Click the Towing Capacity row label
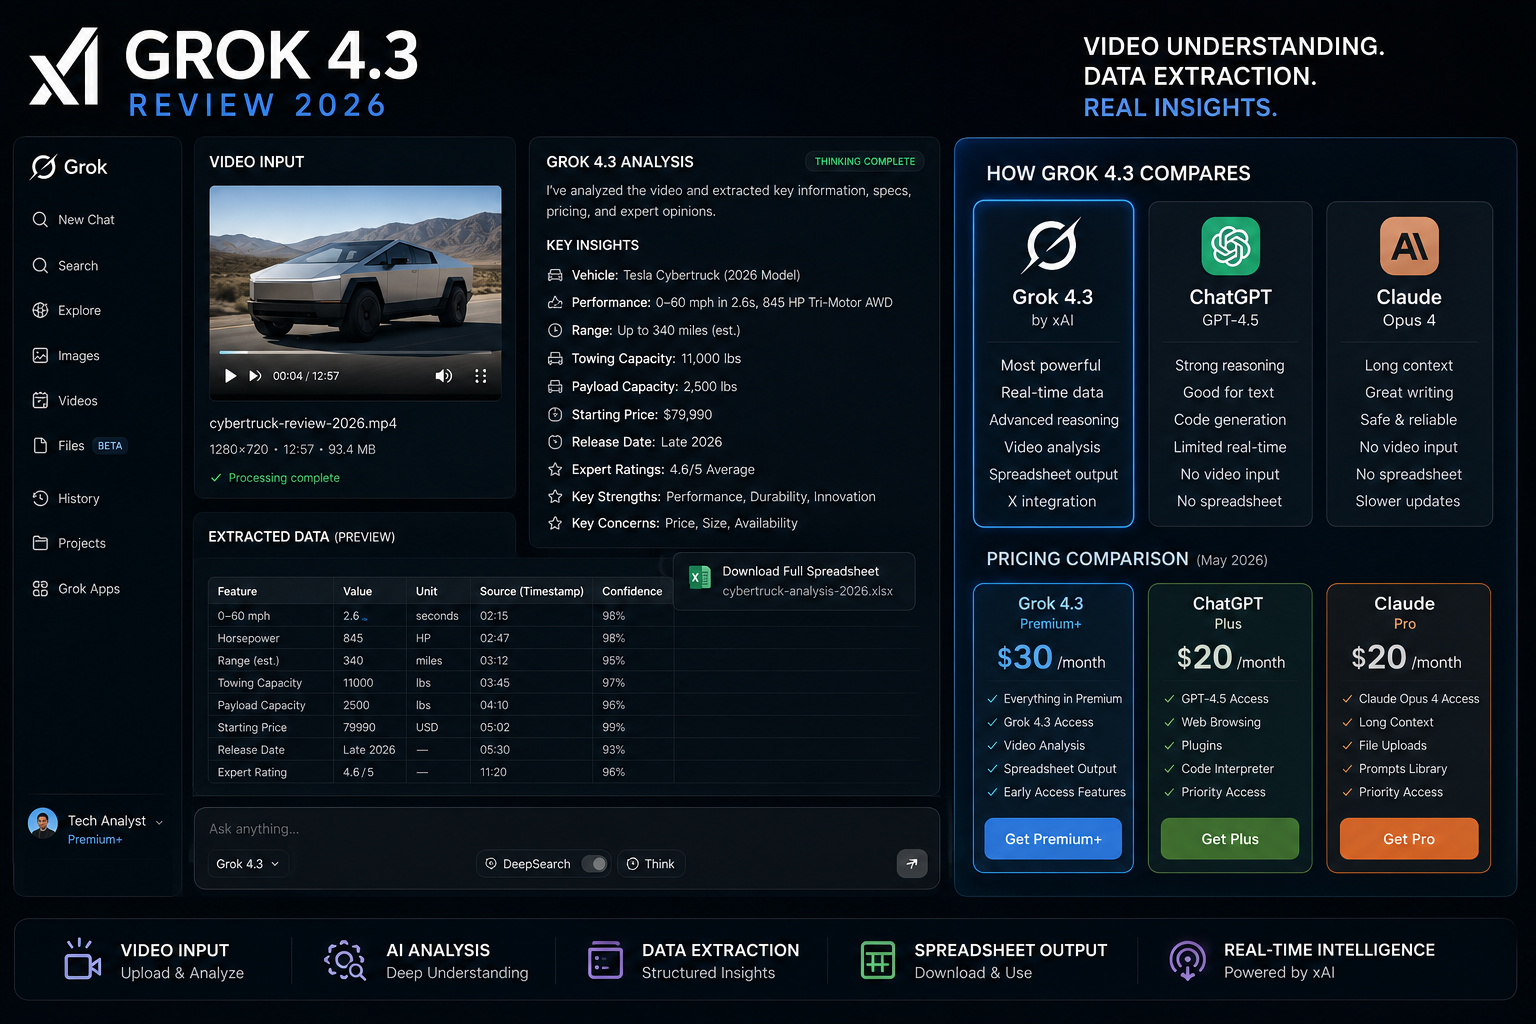This screenshot has width=1536, height=1024. tap(259, 683)
